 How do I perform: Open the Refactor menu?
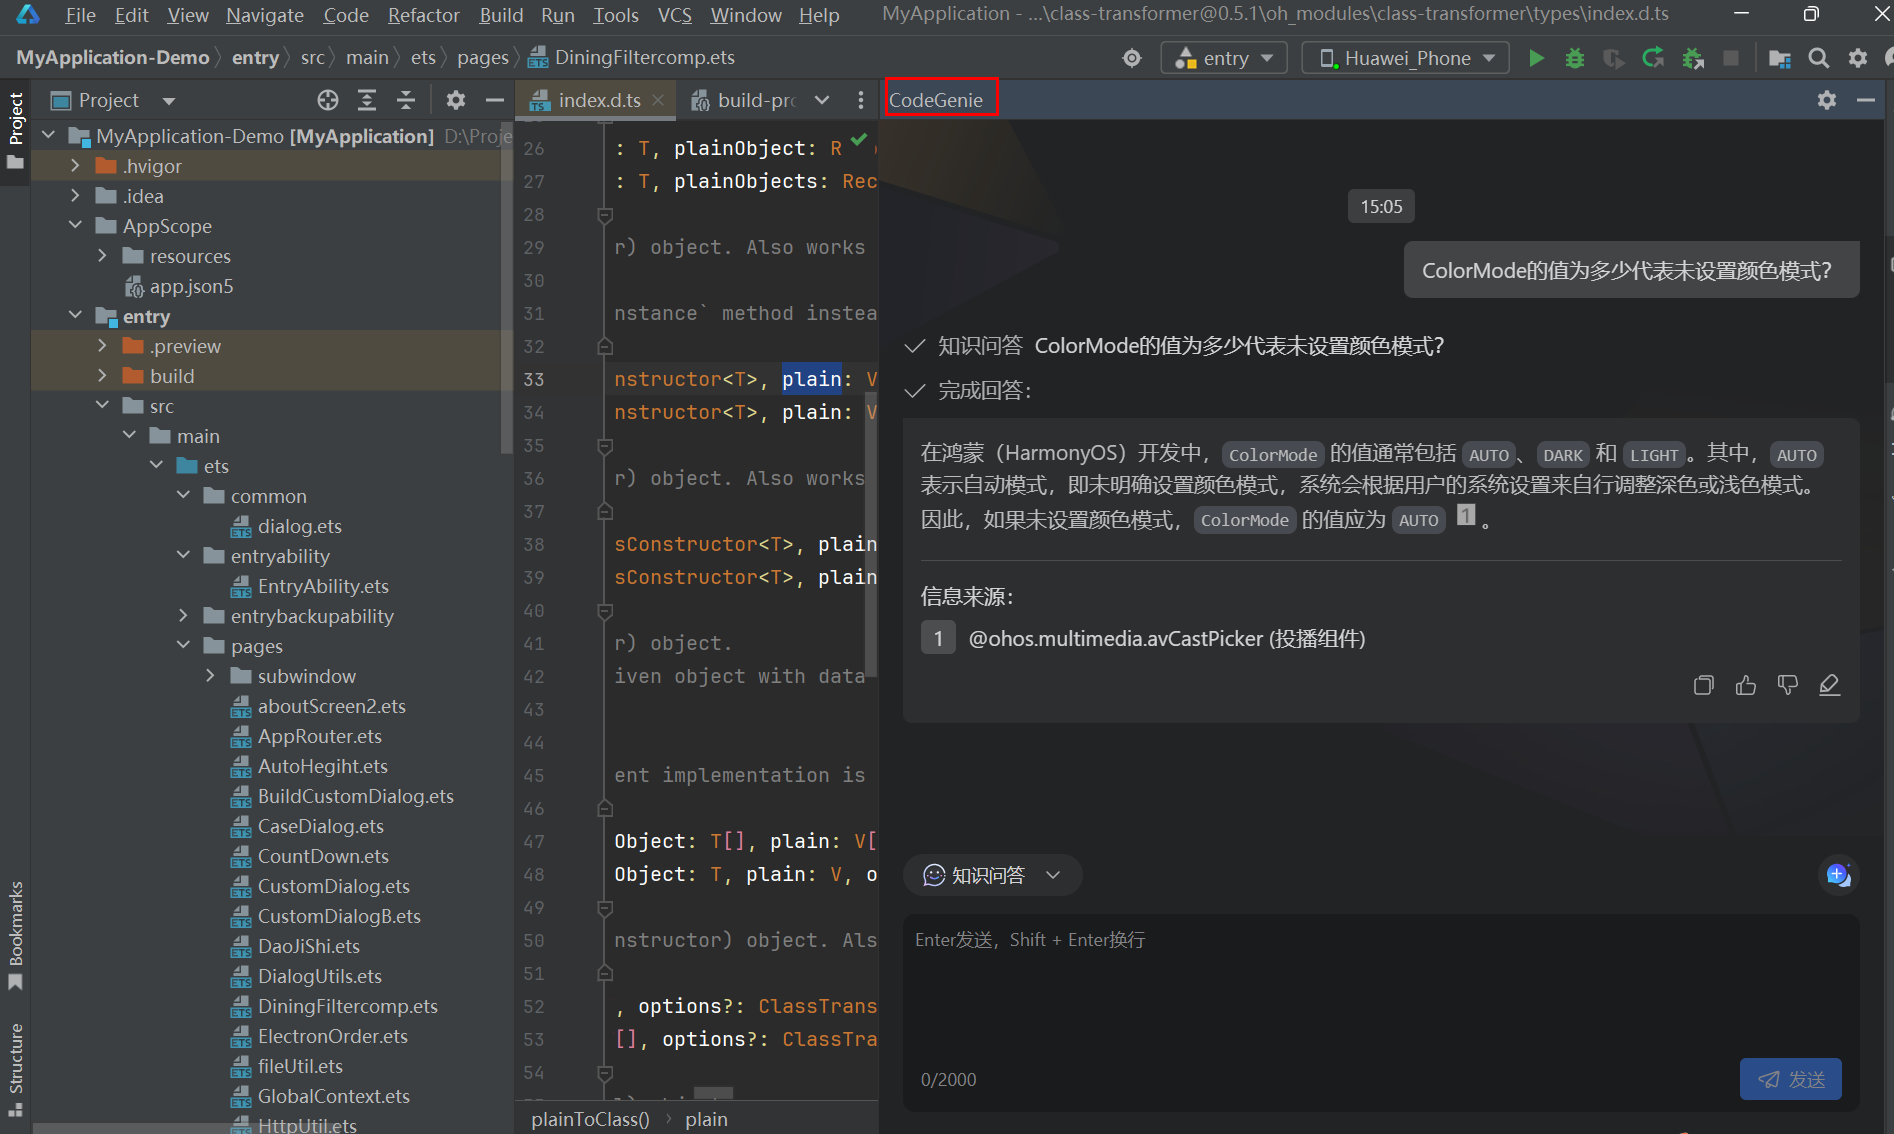coord(424,15)
